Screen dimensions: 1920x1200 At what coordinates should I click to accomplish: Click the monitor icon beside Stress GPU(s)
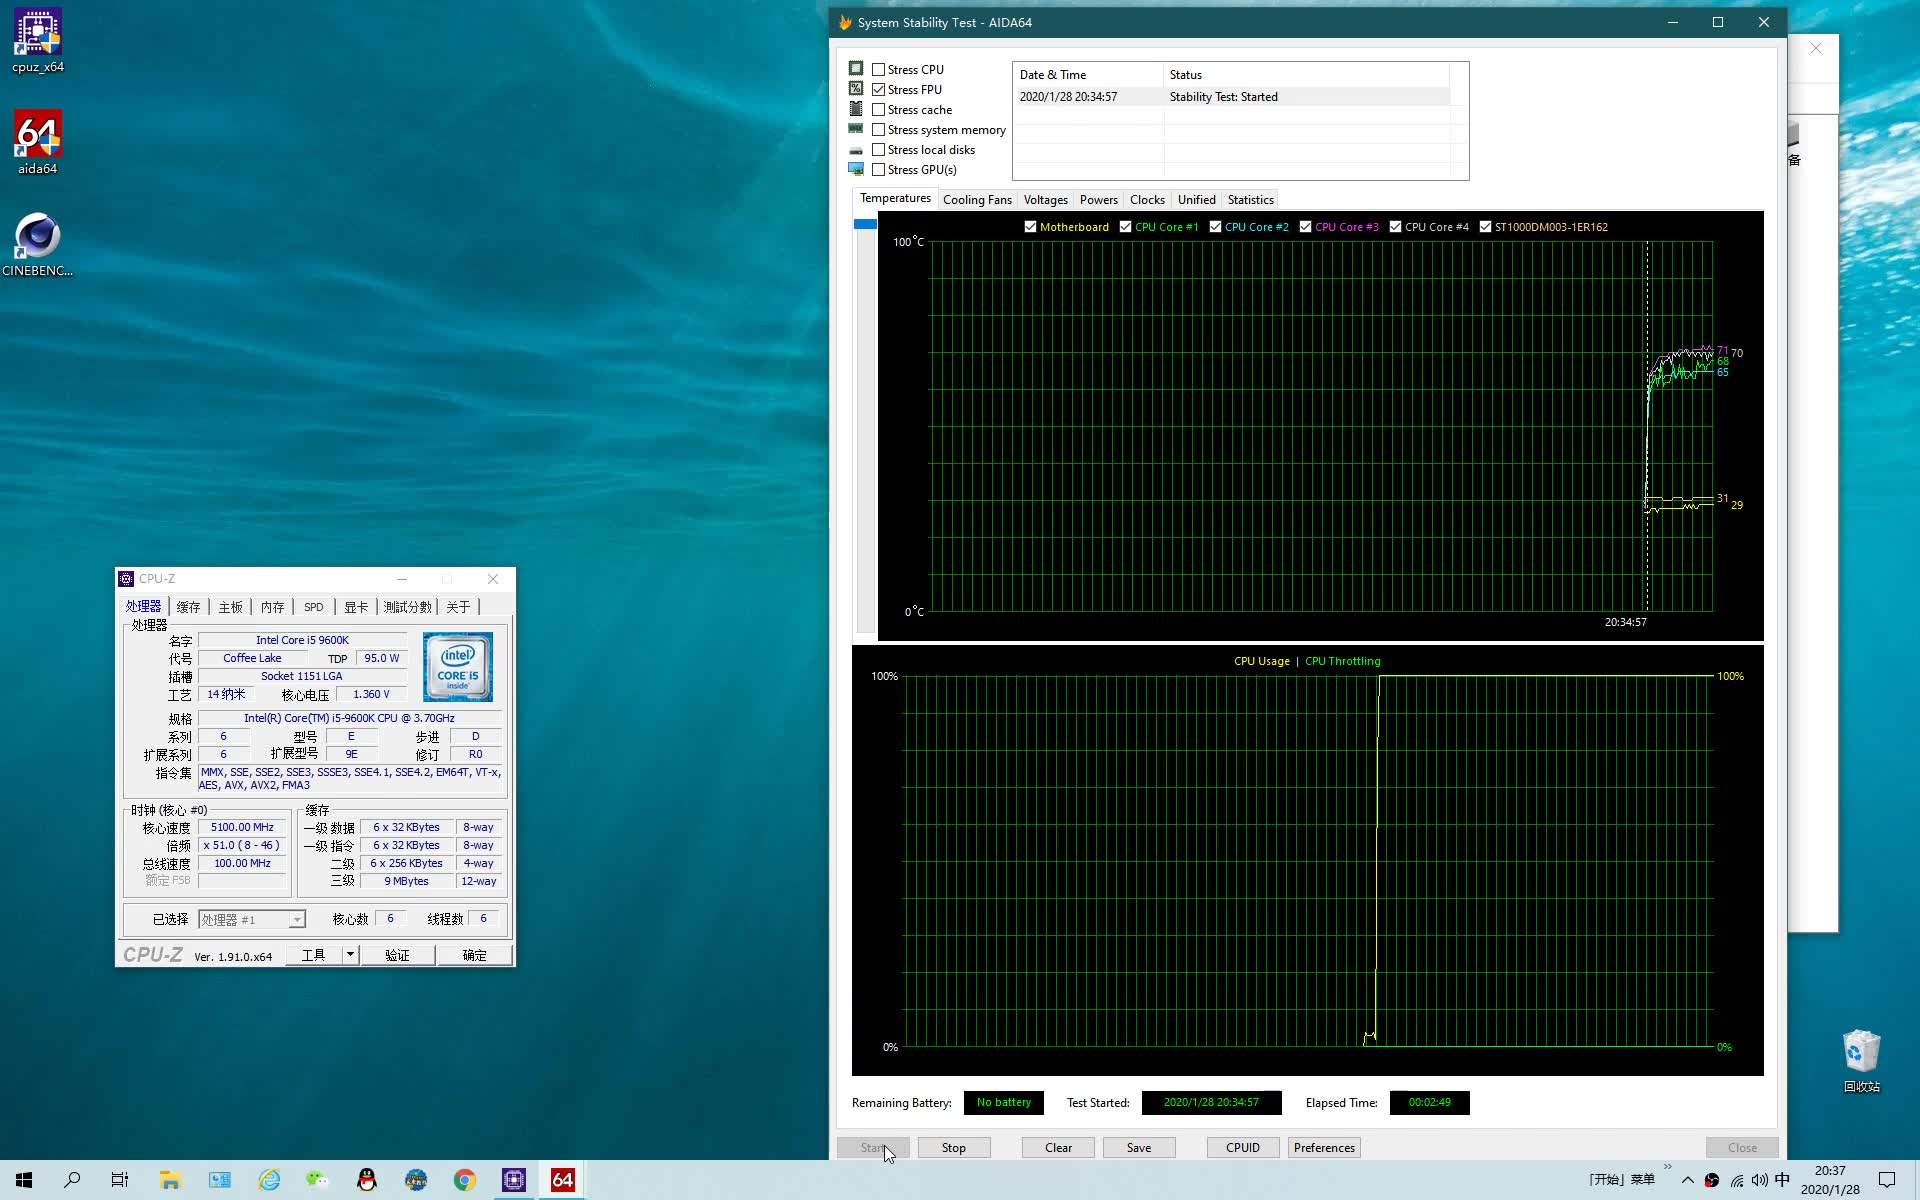point(856,169)
